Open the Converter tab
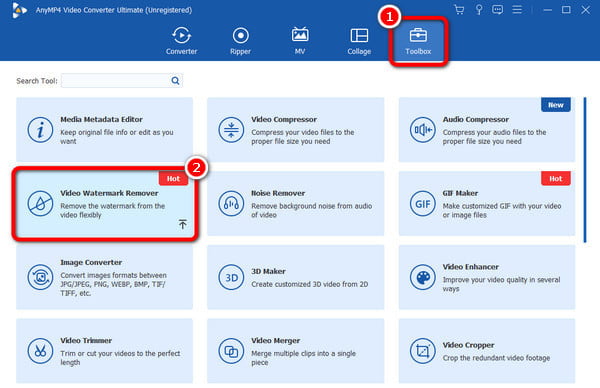The image size is (600, 388). tap(181, 41)
